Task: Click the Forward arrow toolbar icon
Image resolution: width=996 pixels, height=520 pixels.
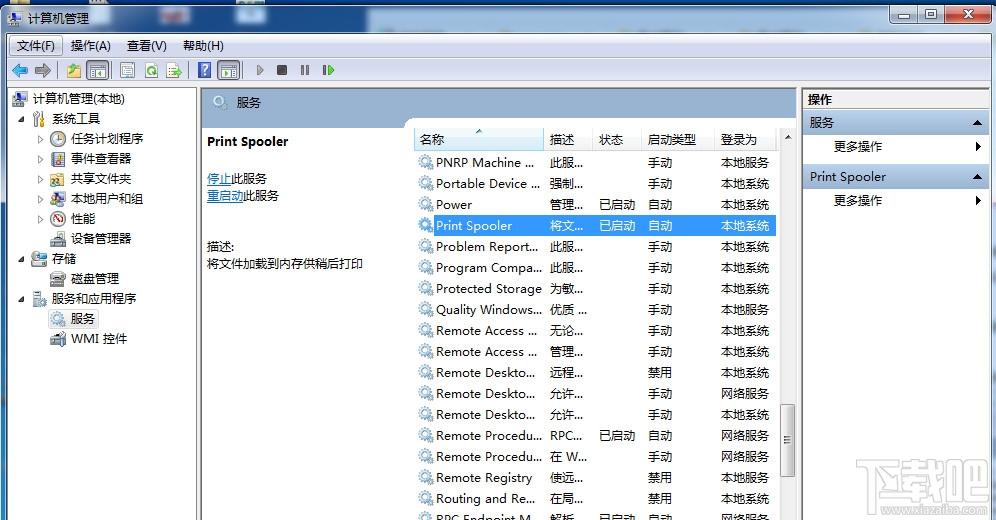Action: [x=43, y=70]
